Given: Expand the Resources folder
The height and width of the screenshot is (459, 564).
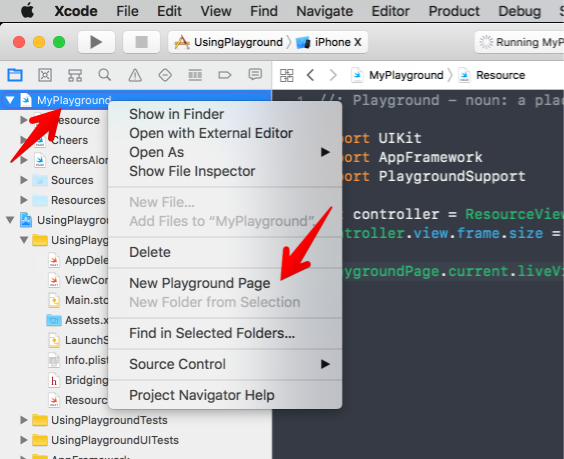Looking at the screenshot, I should (23, 200).
